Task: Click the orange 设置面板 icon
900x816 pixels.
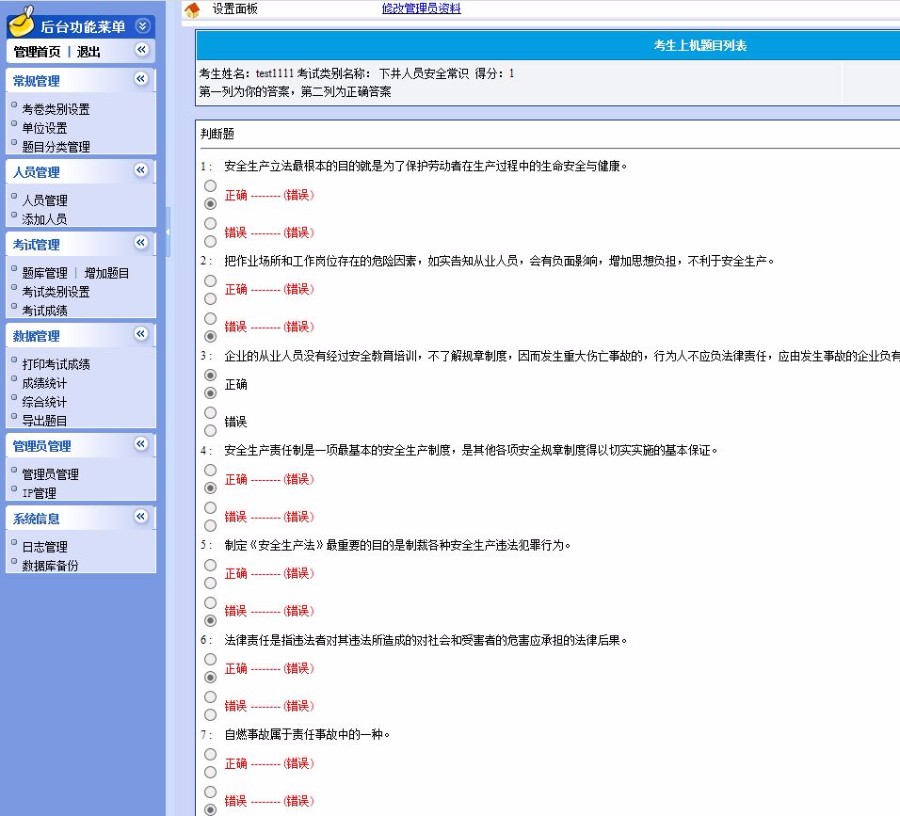Action: pyautogui.click(x=191, y=8)
